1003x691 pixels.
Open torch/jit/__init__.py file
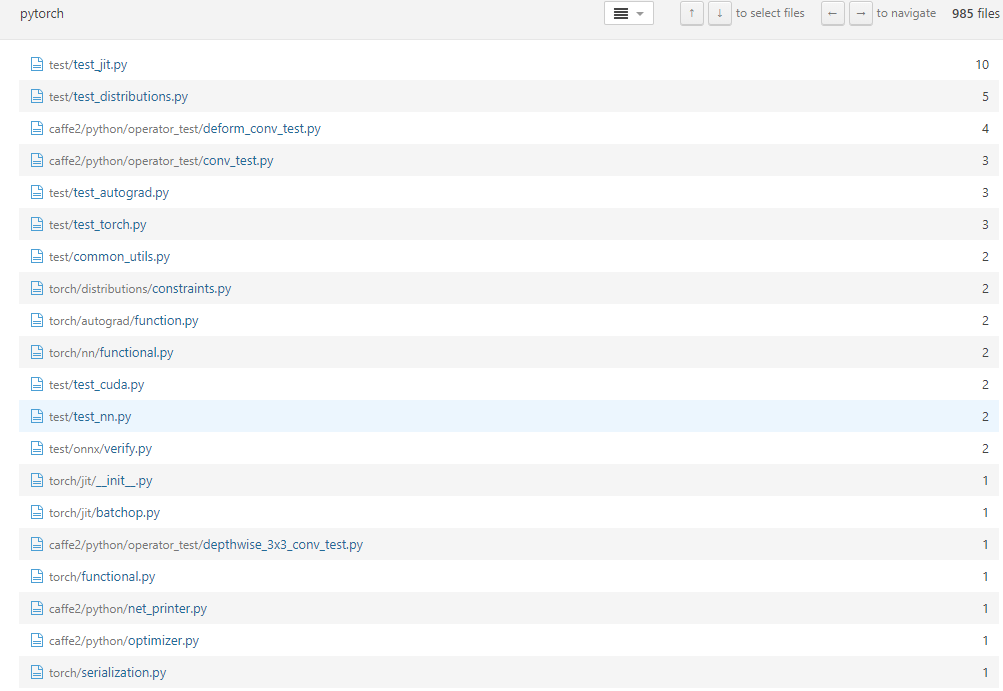pyautogui.click(x=101, y=481)
